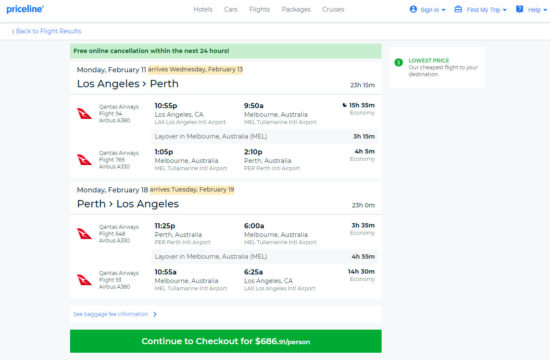This screenshot has width=550, height=360.
Task: Click the 'Perth > Los Angeles' heading
Action: (128, 204)
